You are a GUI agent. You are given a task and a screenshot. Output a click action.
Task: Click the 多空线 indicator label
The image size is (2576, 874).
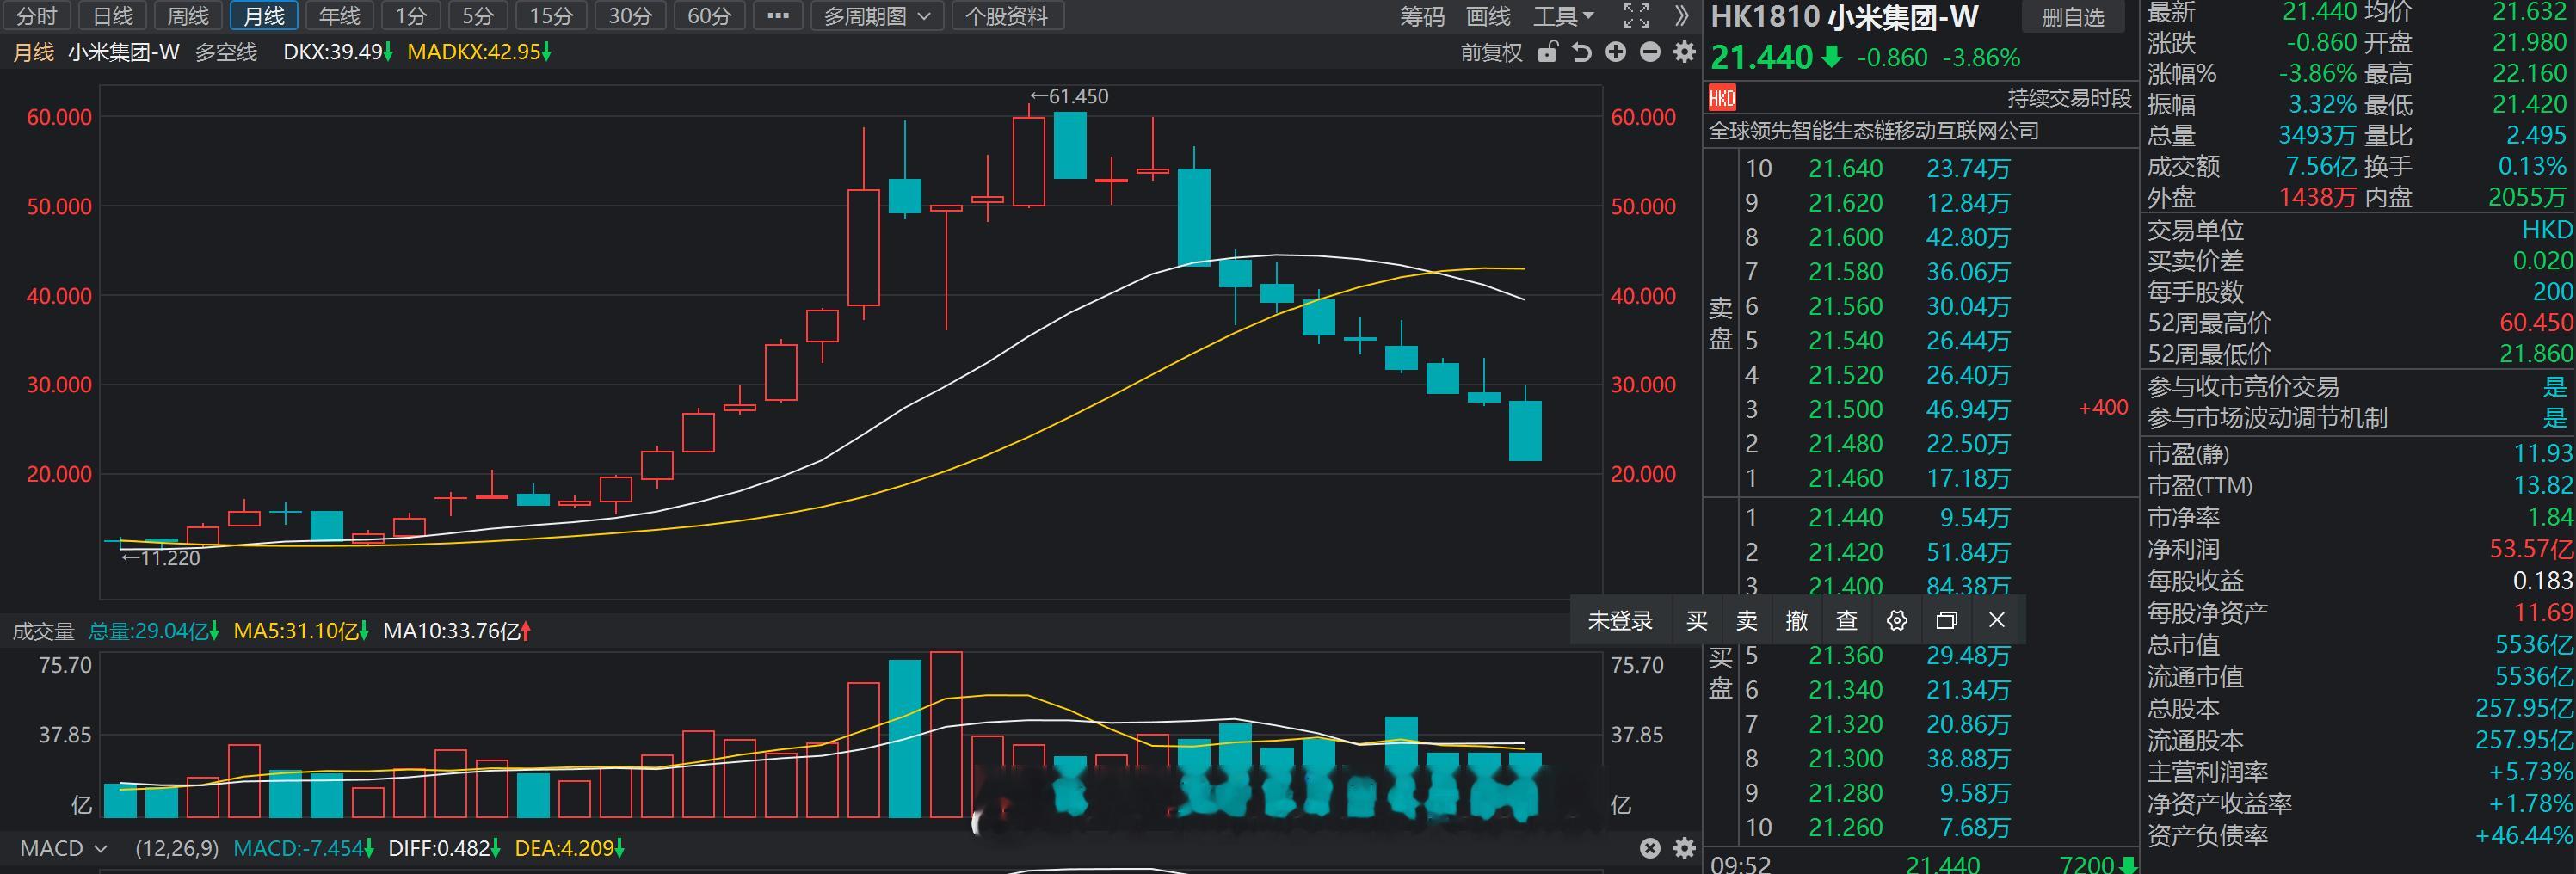(x=226, y=52)
